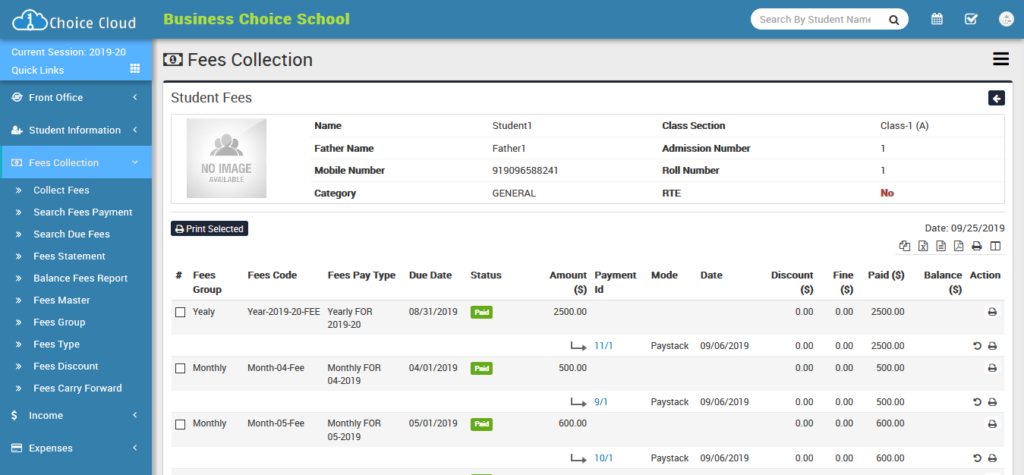
Task: Open Fees Carry Forward
Action: tap(78, 388)
